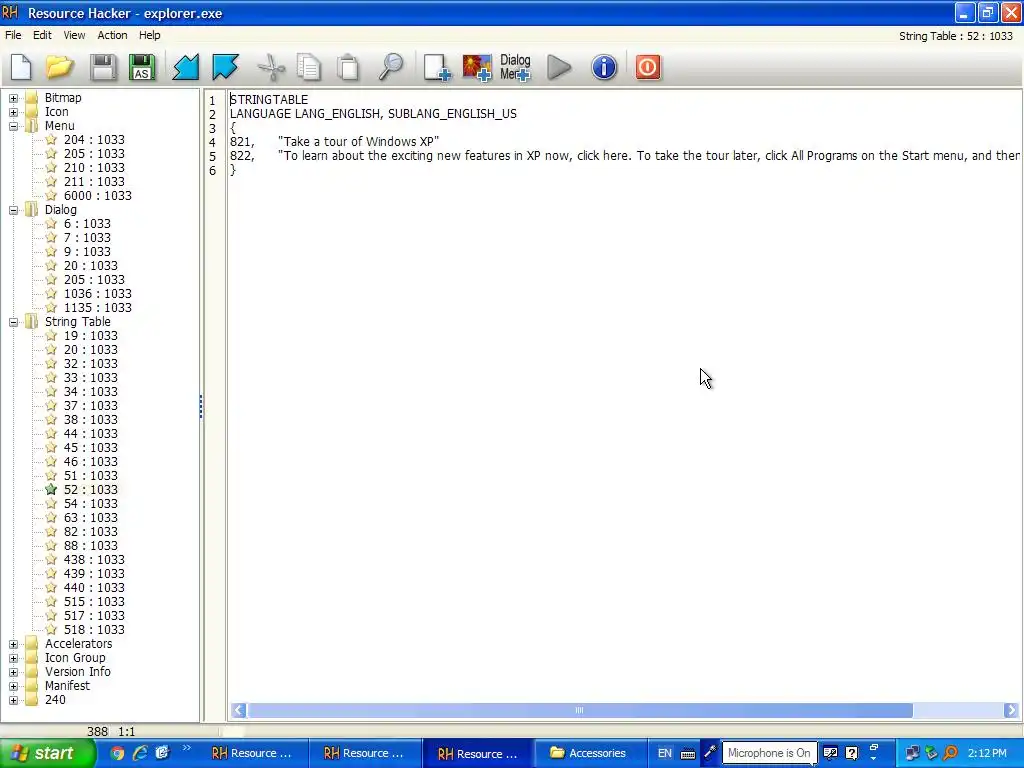Click the Add new resource icon
1024x768 pixels.
coord(436,67)
